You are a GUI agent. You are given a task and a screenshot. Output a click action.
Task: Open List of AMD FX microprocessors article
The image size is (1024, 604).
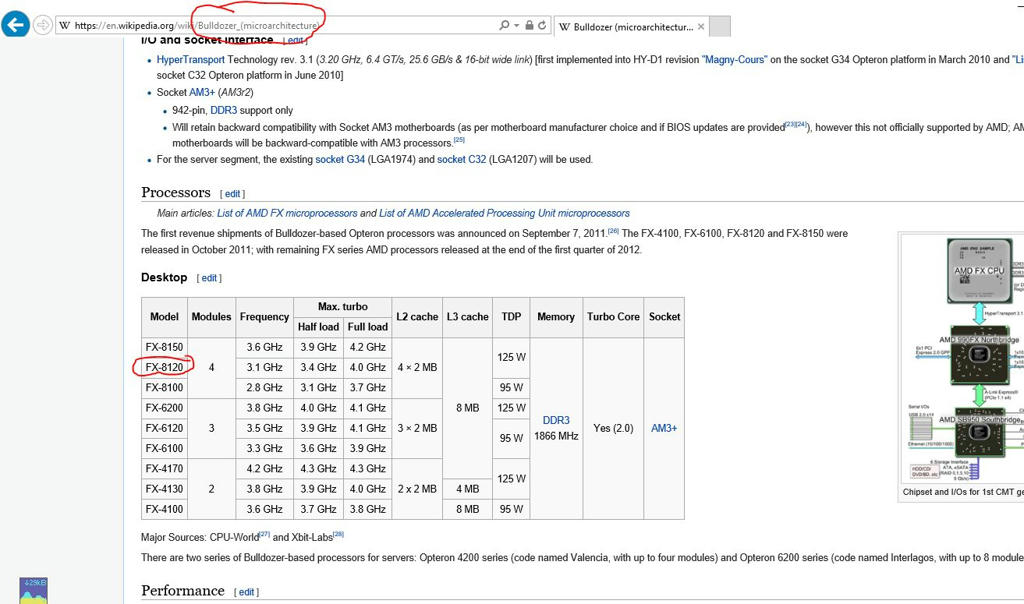287,213
